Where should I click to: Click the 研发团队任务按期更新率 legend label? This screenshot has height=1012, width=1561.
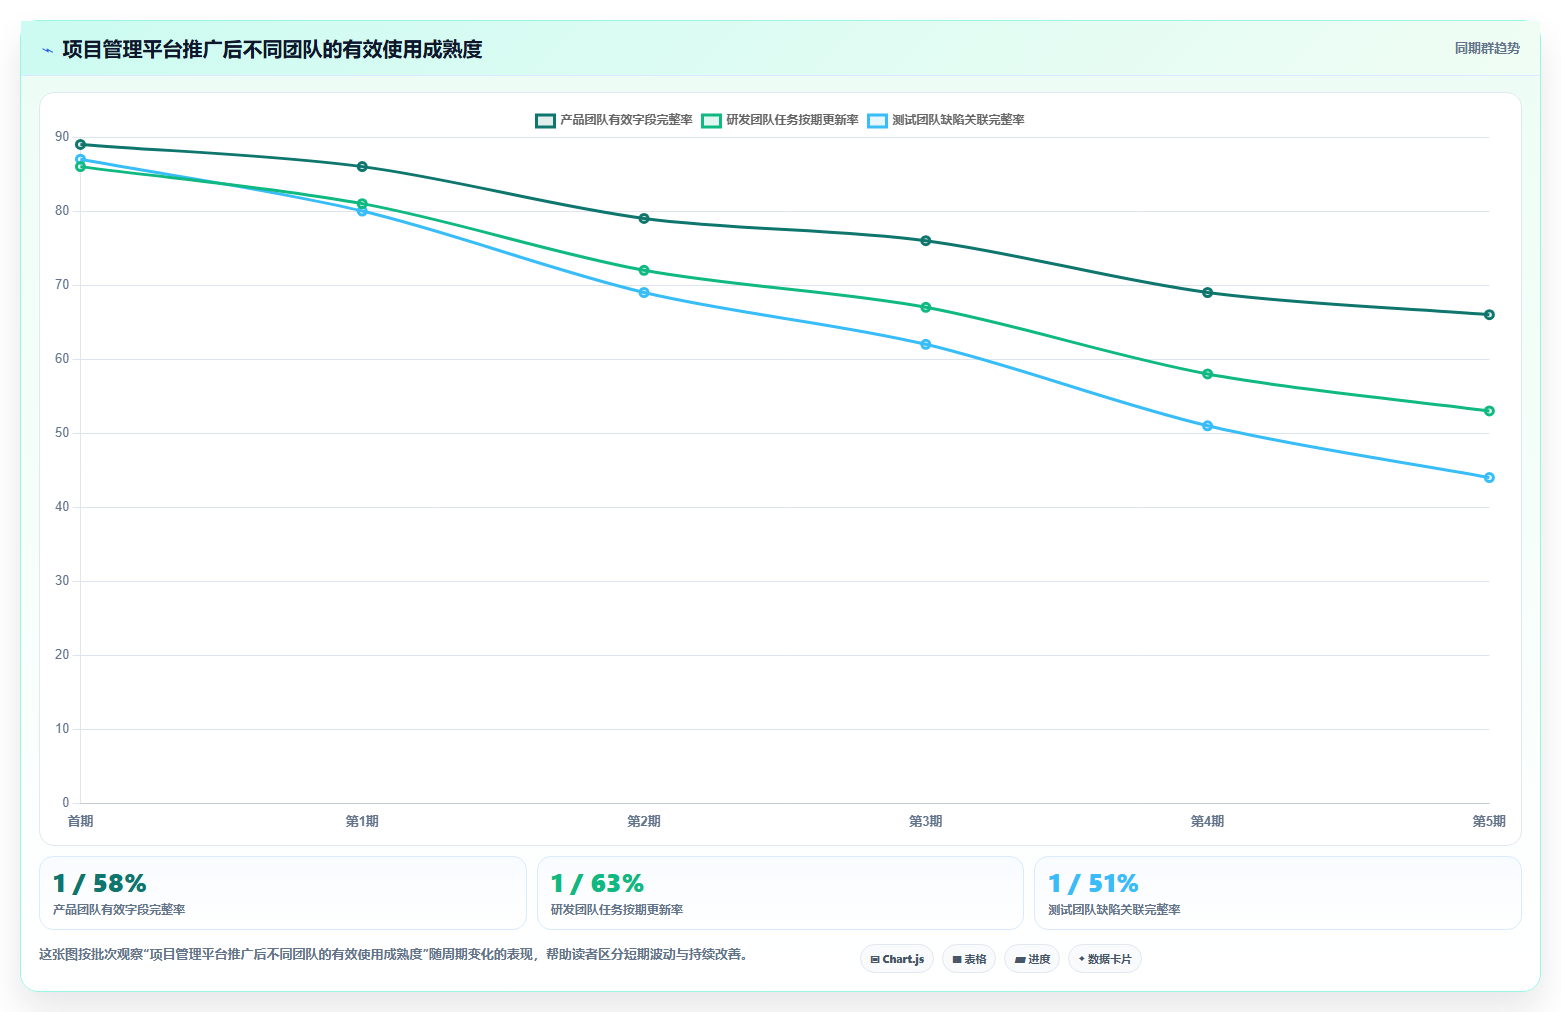[792, 120]
